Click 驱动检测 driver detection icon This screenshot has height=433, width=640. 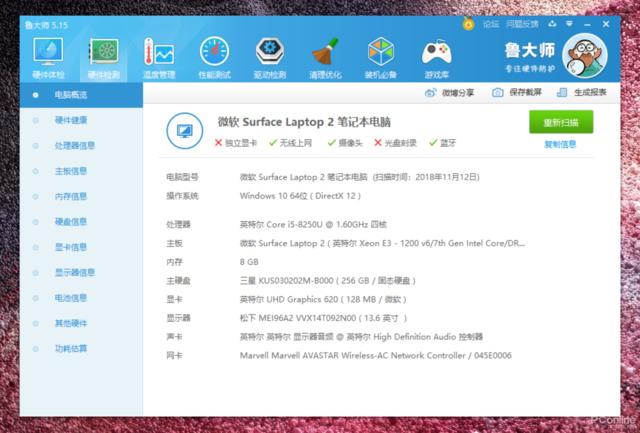point(270,56)
